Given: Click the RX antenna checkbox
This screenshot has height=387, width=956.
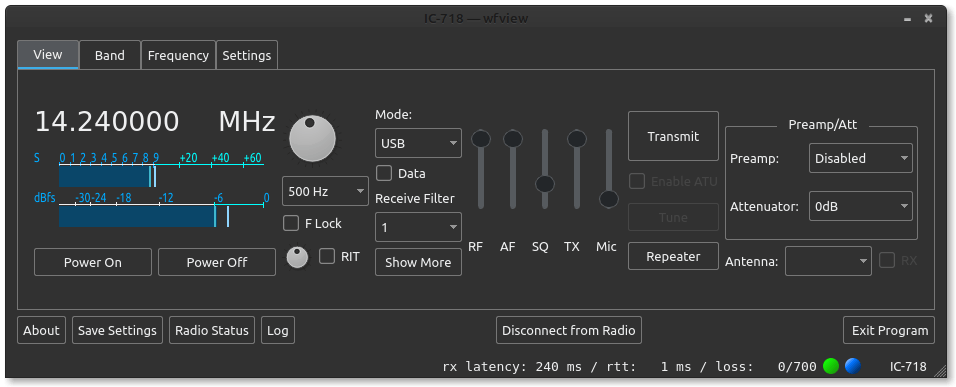Looking at the screenshot, I should pos(887,261).
